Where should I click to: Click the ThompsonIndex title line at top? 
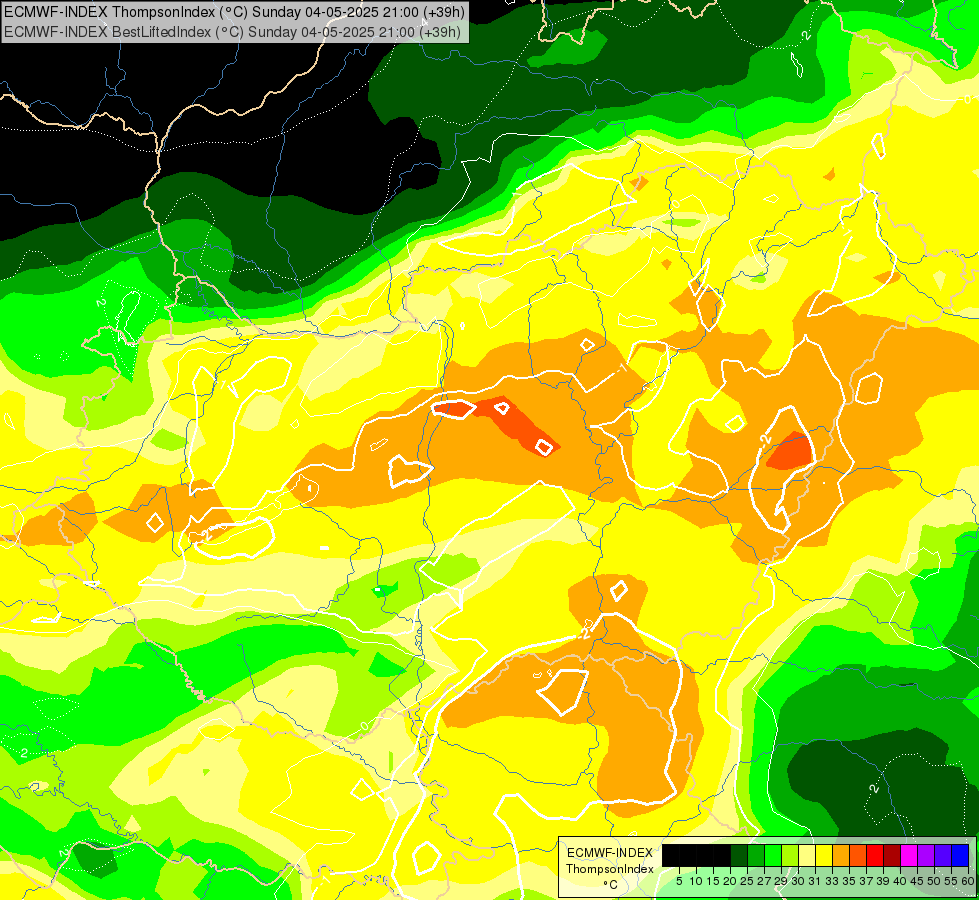pyautogui.click(x=234, y=12)
